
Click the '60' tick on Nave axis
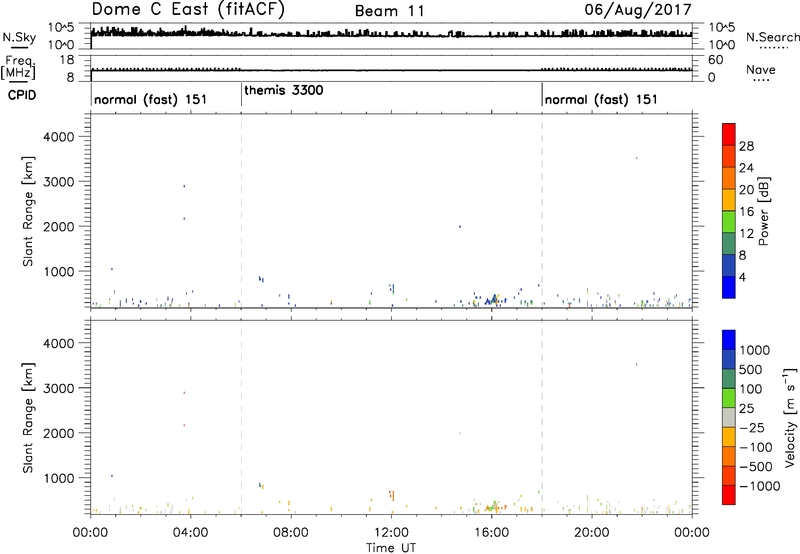point(715,60)
